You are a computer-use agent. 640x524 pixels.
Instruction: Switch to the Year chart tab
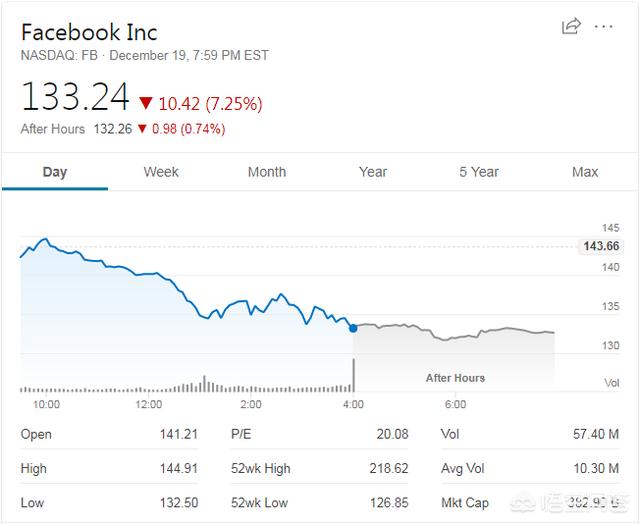pos(373,172)
